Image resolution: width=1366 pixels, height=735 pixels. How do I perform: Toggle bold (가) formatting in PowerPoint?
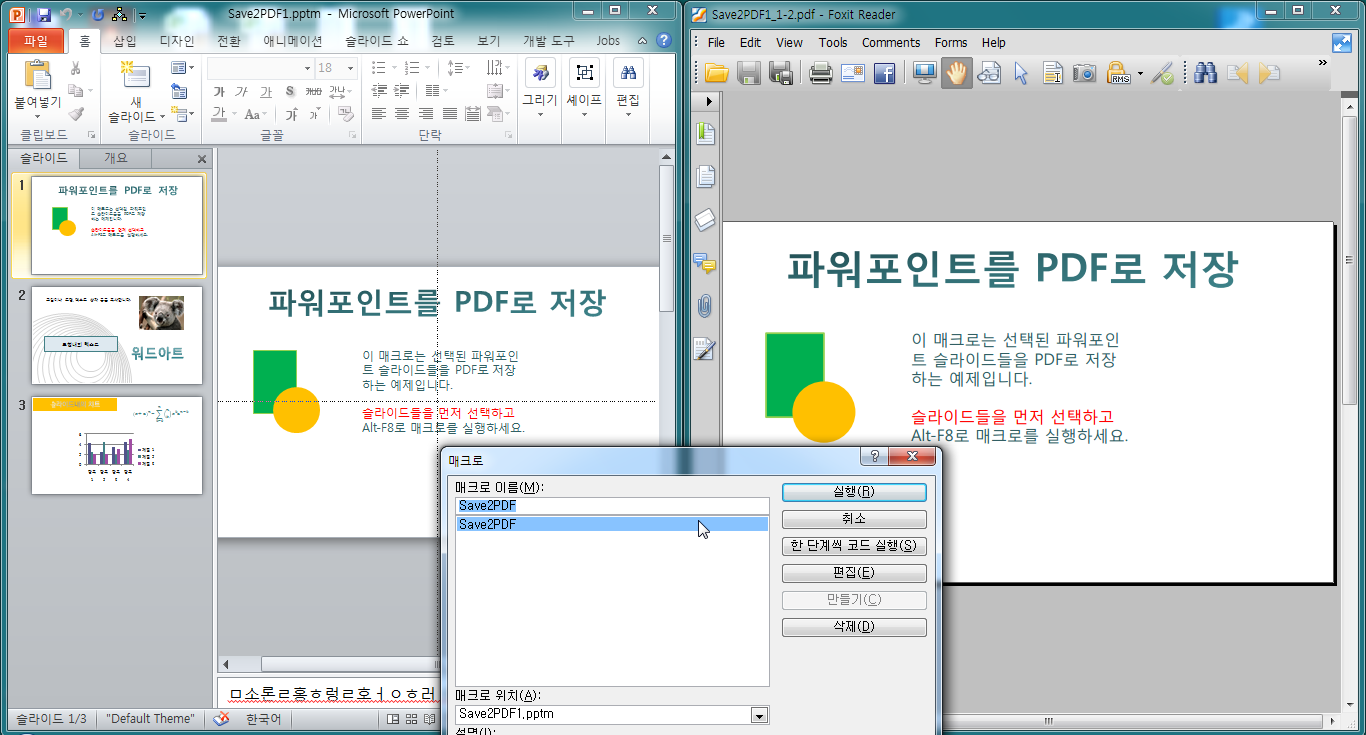[219, 92]
